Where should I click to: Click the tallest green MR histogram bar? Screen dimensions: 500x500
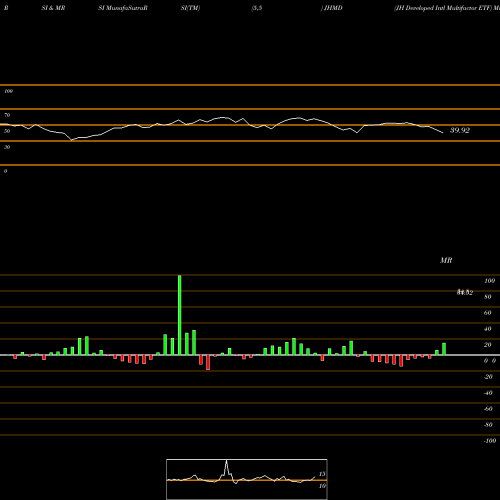180,315
